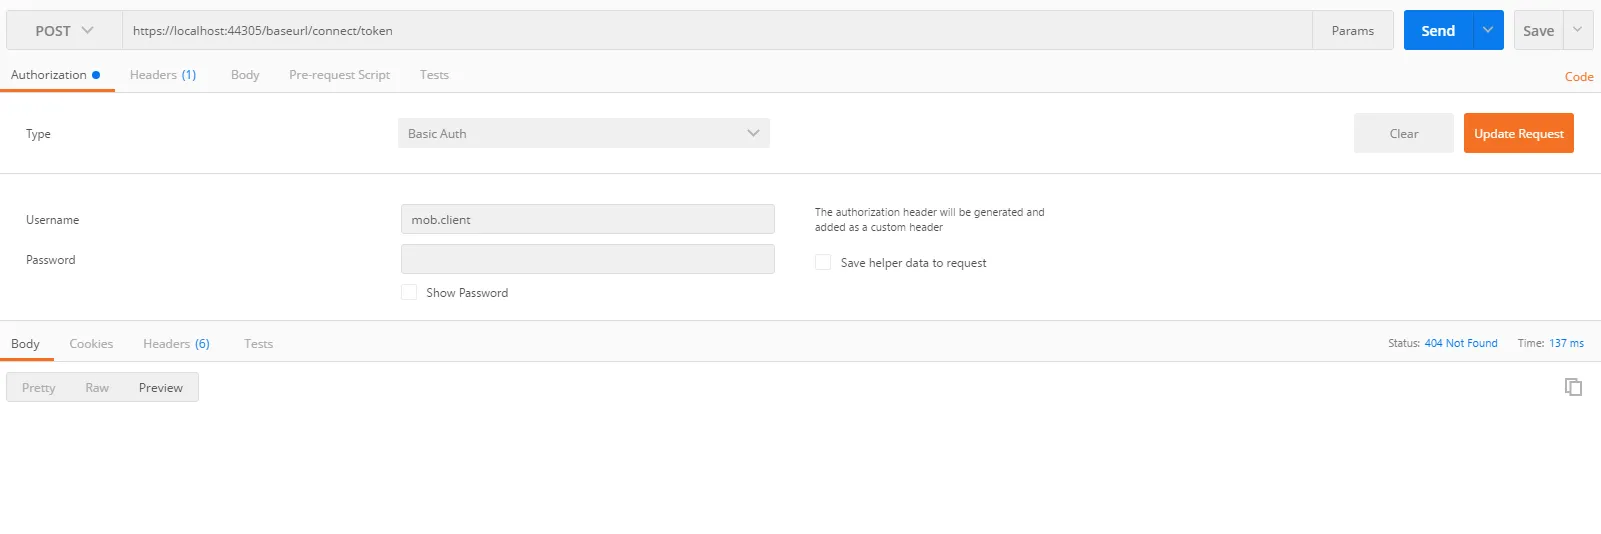Screen dimensions: 1601x534
Task: Go to Pre-request Script tab
Action: point(339,75)
